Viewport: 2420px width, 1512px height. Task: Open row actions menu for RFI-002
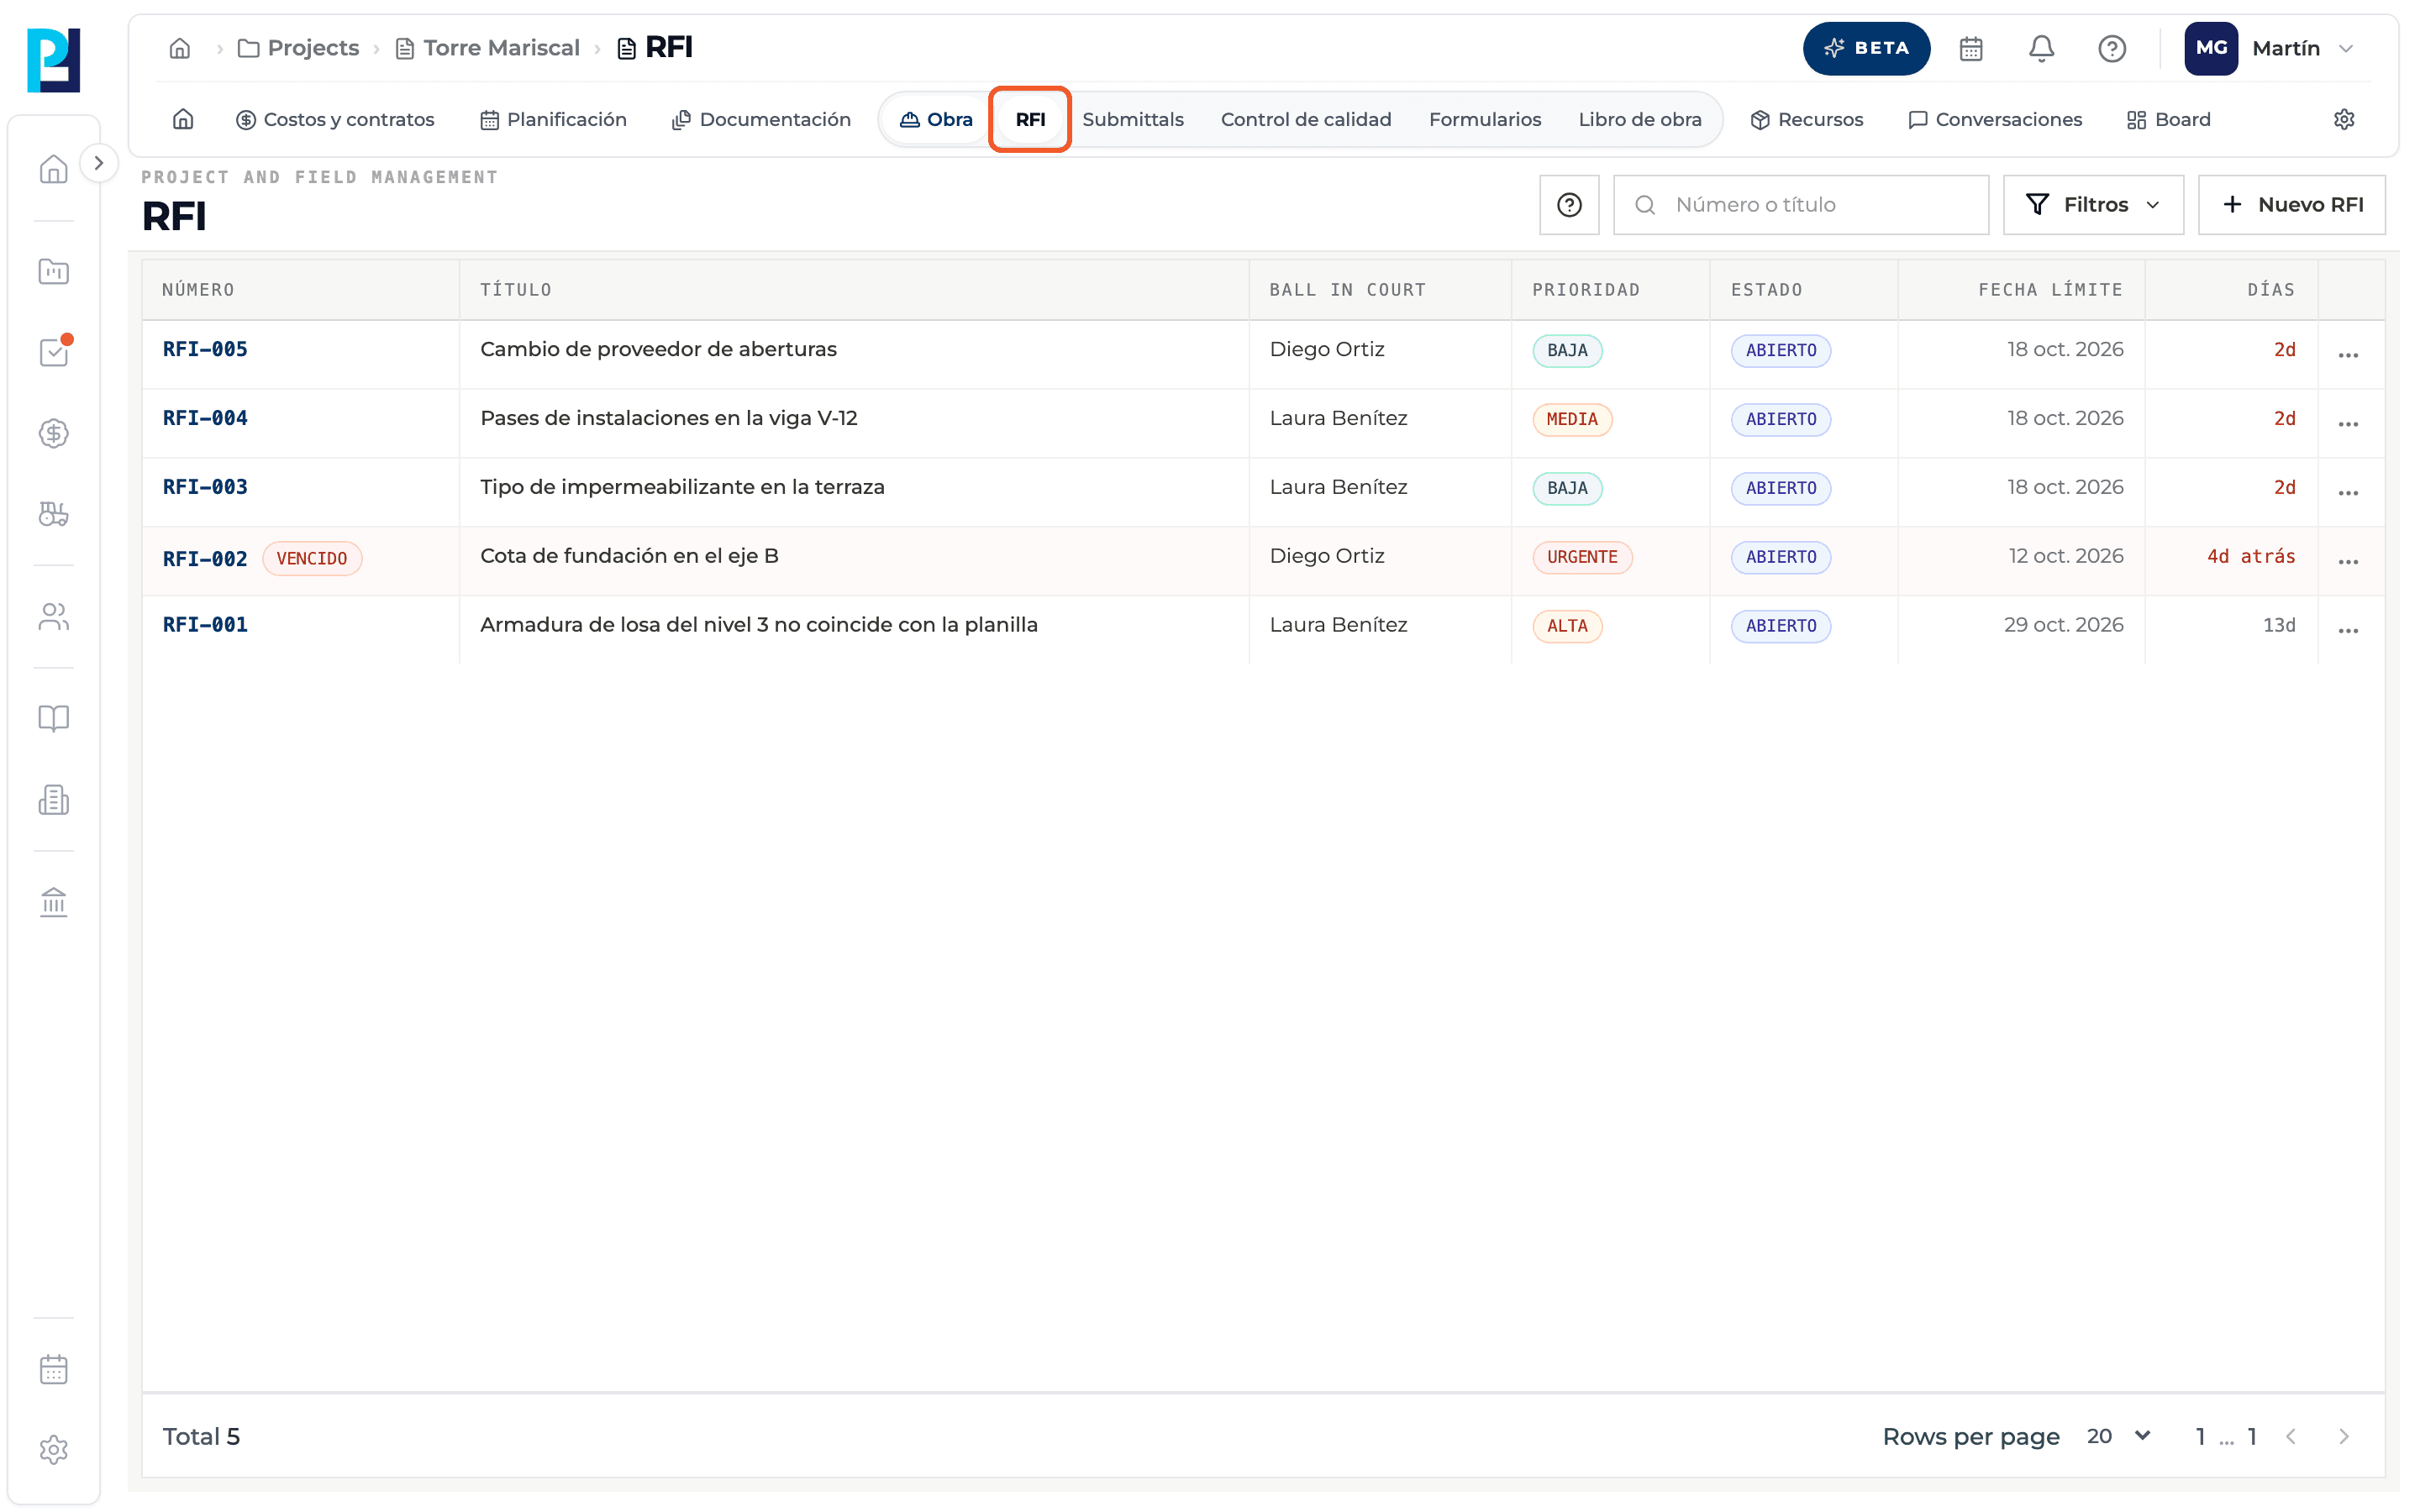(2348, 562)
